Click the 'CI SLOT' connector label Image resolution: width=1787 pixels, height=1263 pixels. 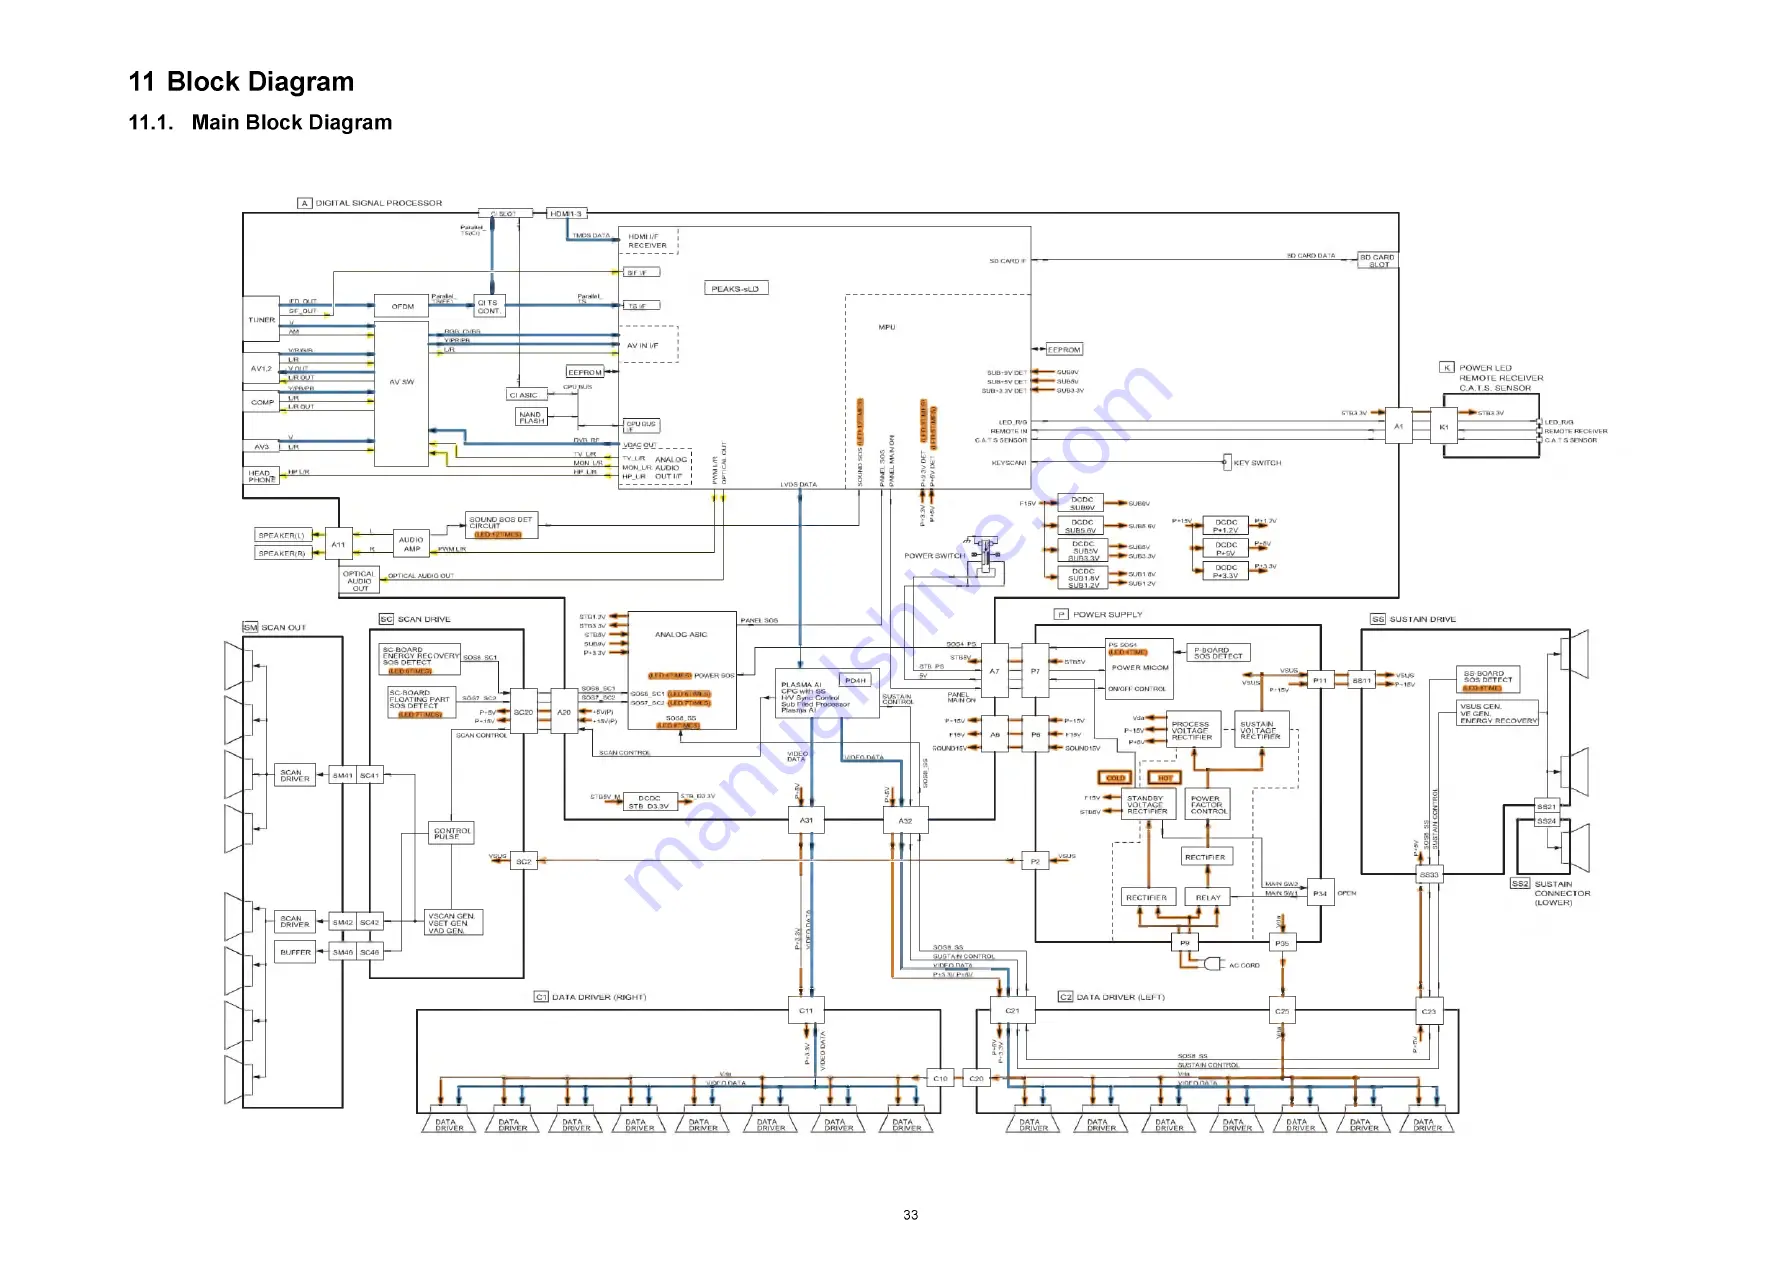504,213
